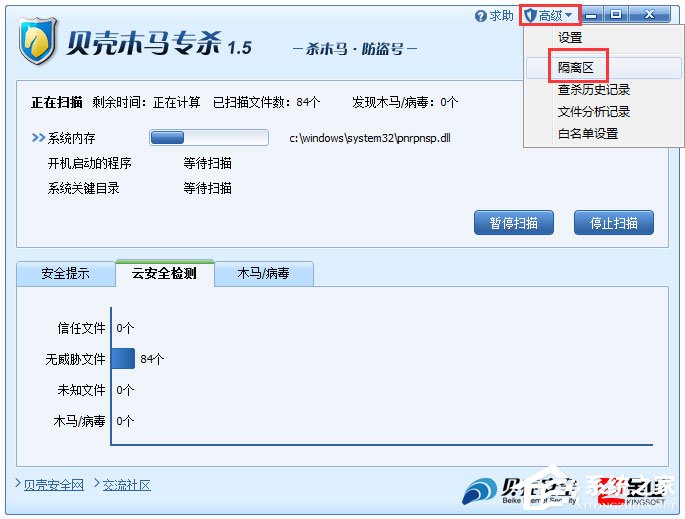This screenshot has height=519, width=685.
Task: Click the 无威胁文件 chart label
Action: pos(75,359)
